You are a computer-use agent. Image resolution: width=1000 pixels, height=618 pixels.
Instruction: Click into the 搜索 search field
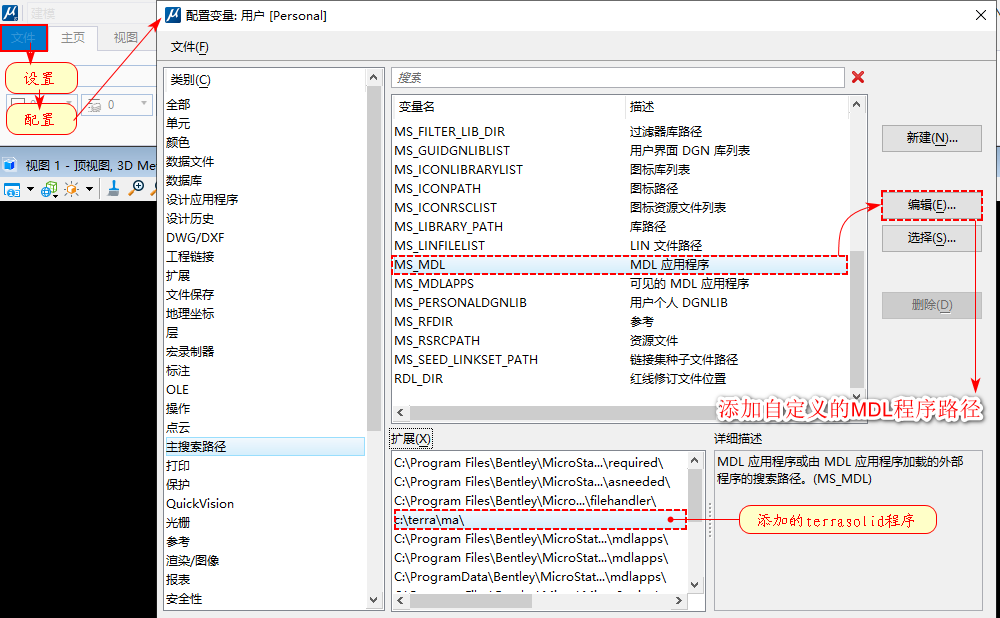[617, 77]
